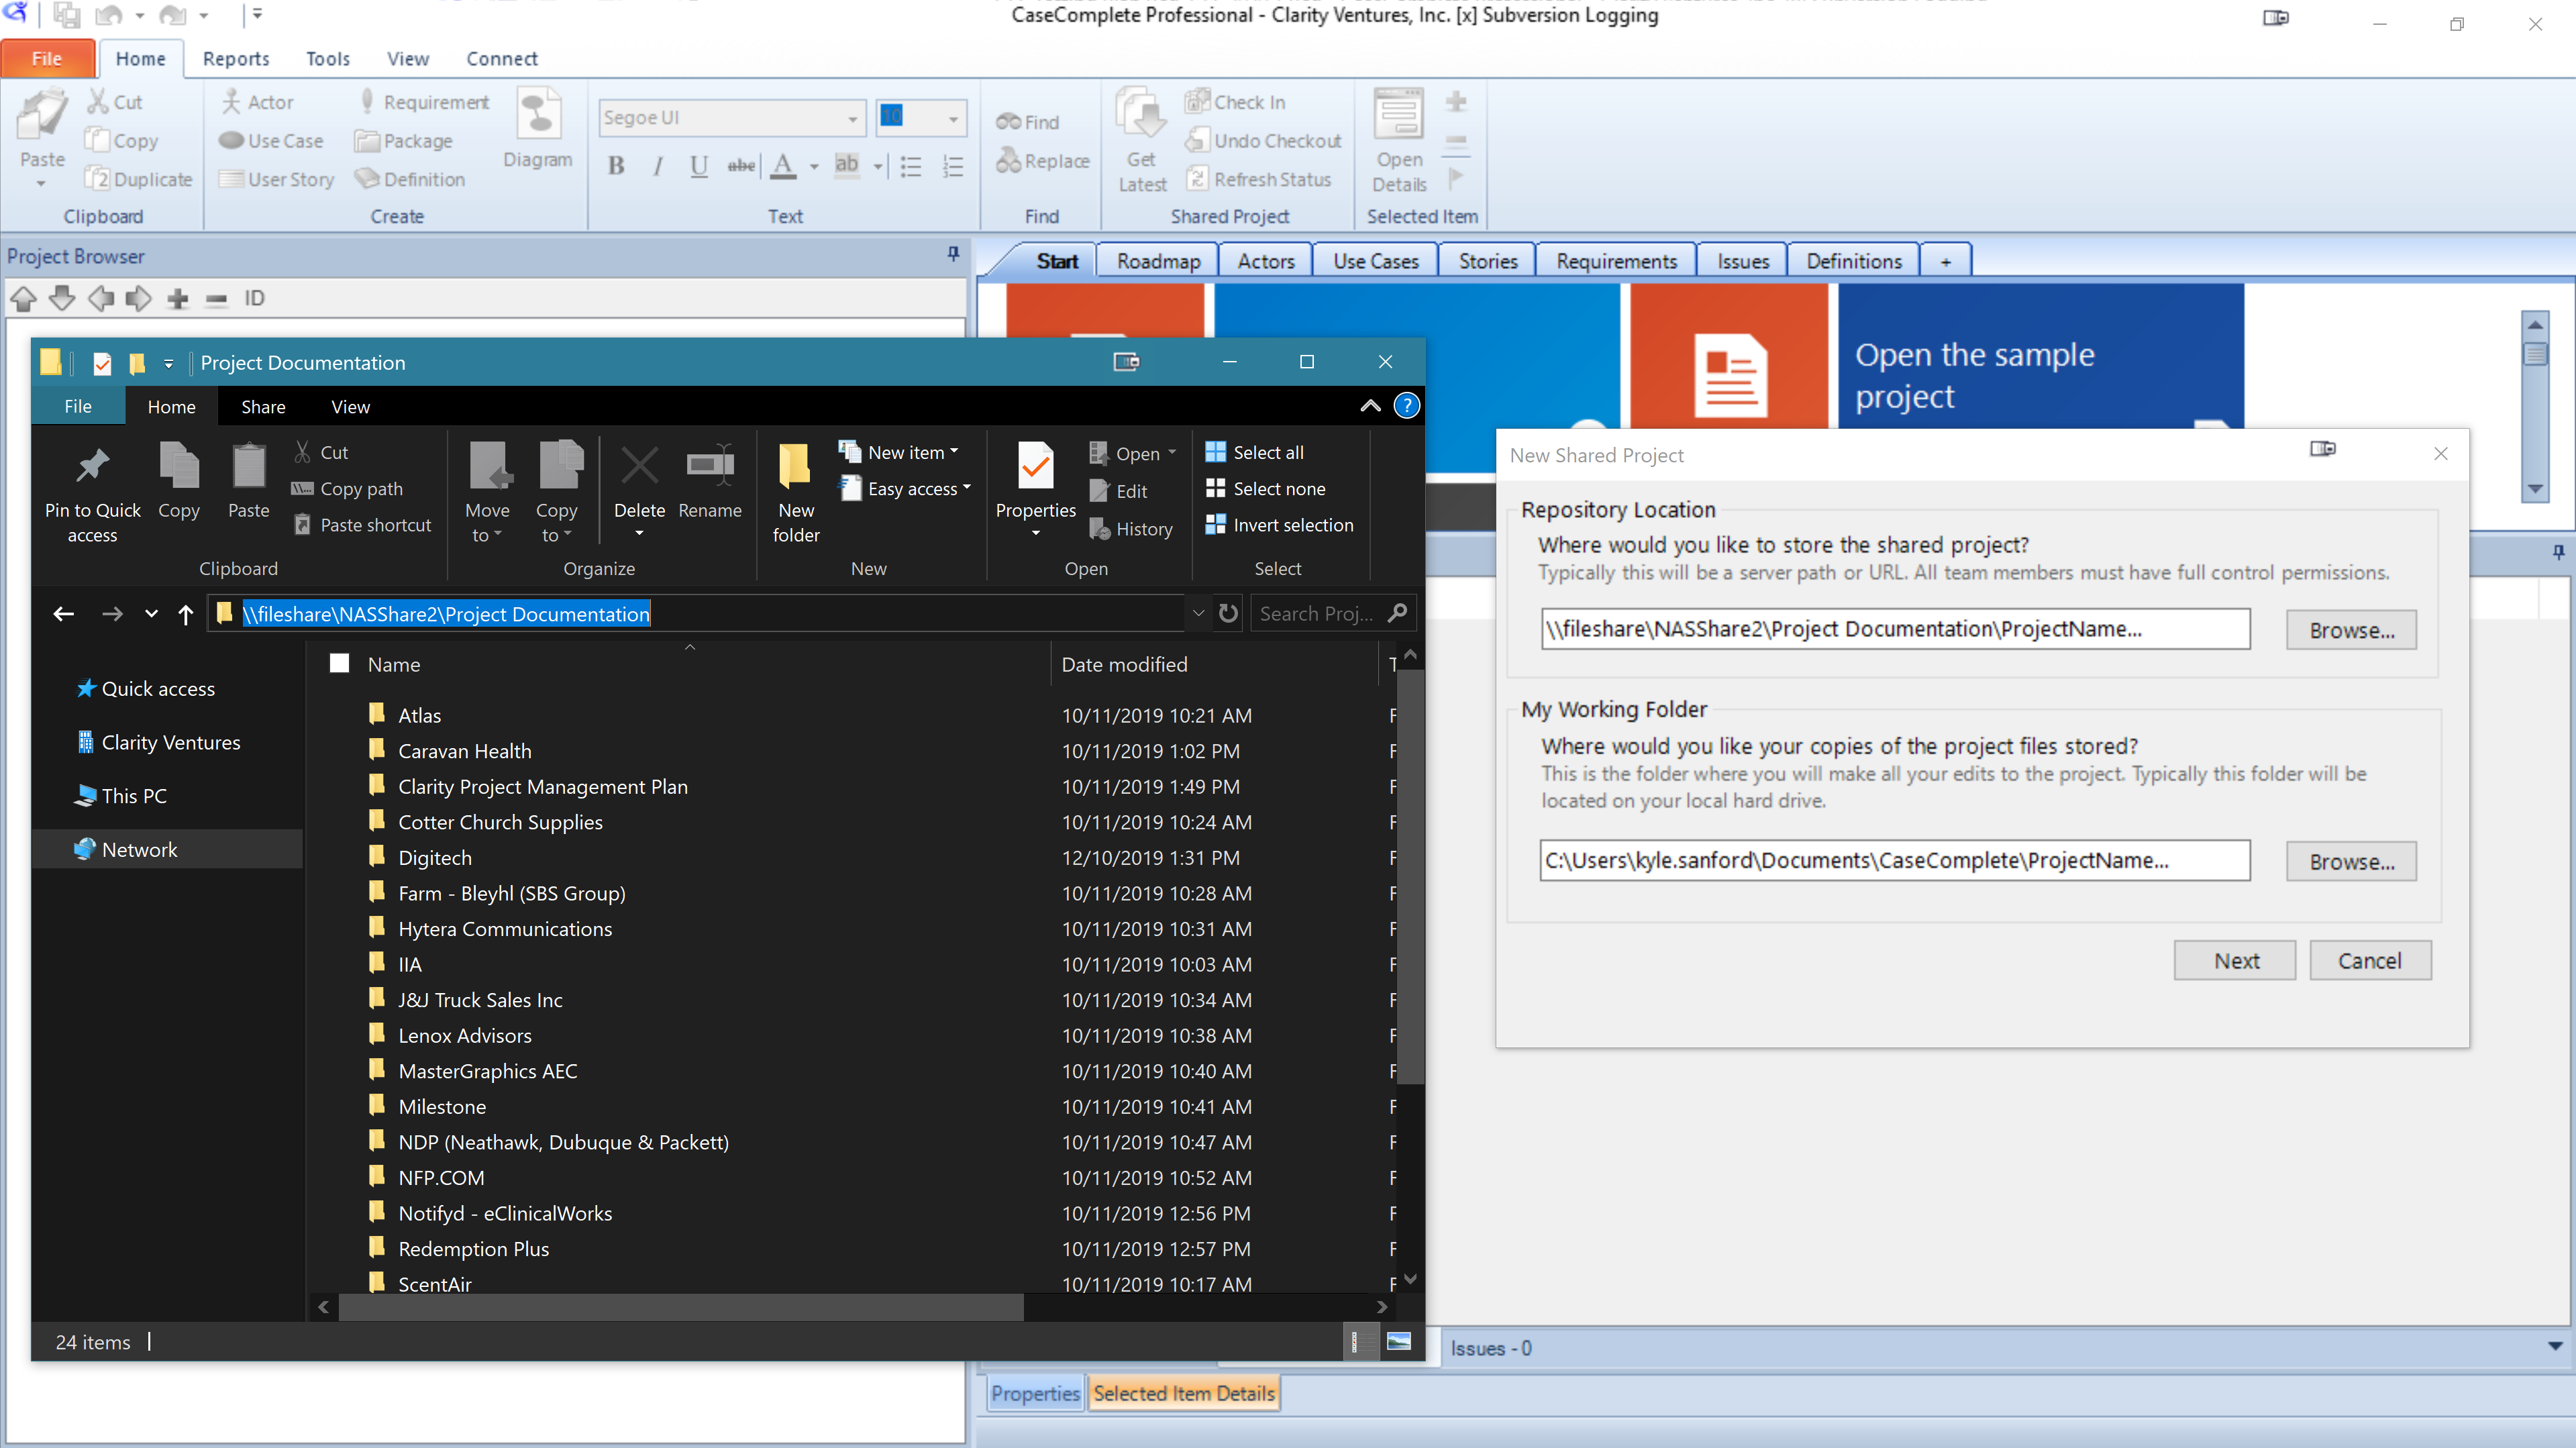
Task: Collapse the Explorer ribbon with chevron
Action: [x=1370, y=406]
